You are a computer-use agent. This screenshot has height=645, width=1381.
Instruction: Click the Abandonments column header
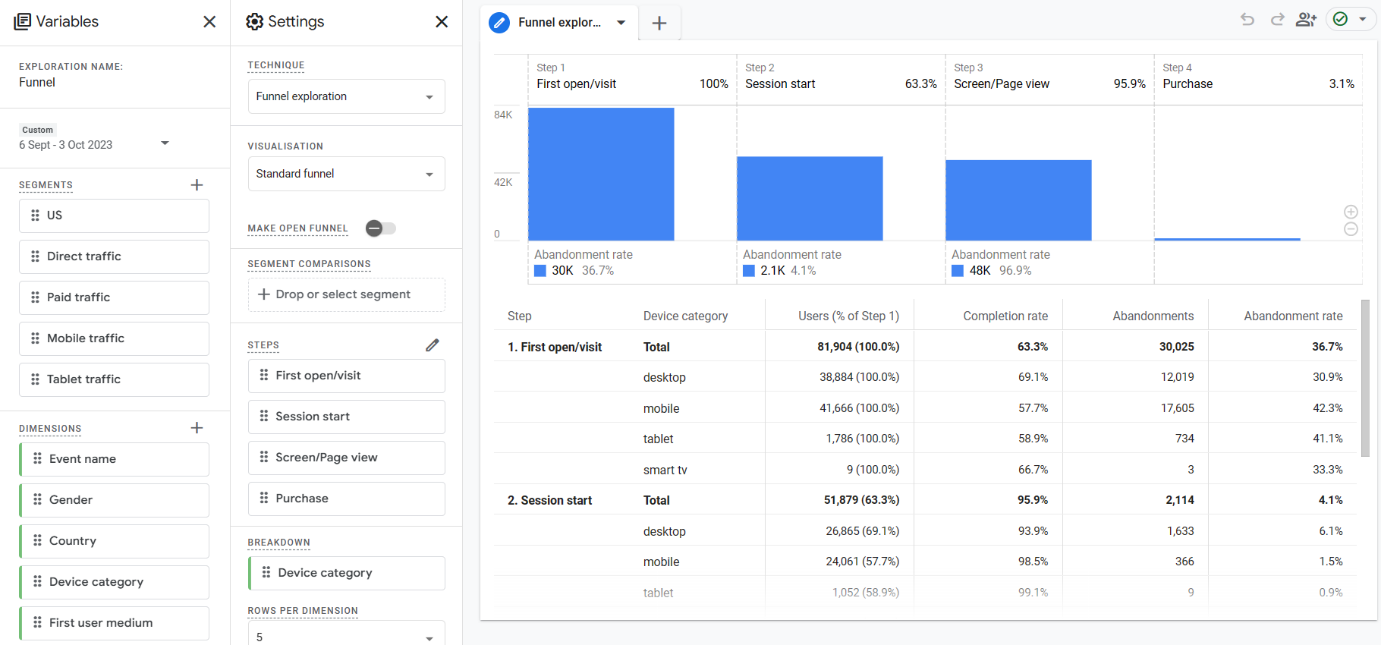tap(1153, 316)
